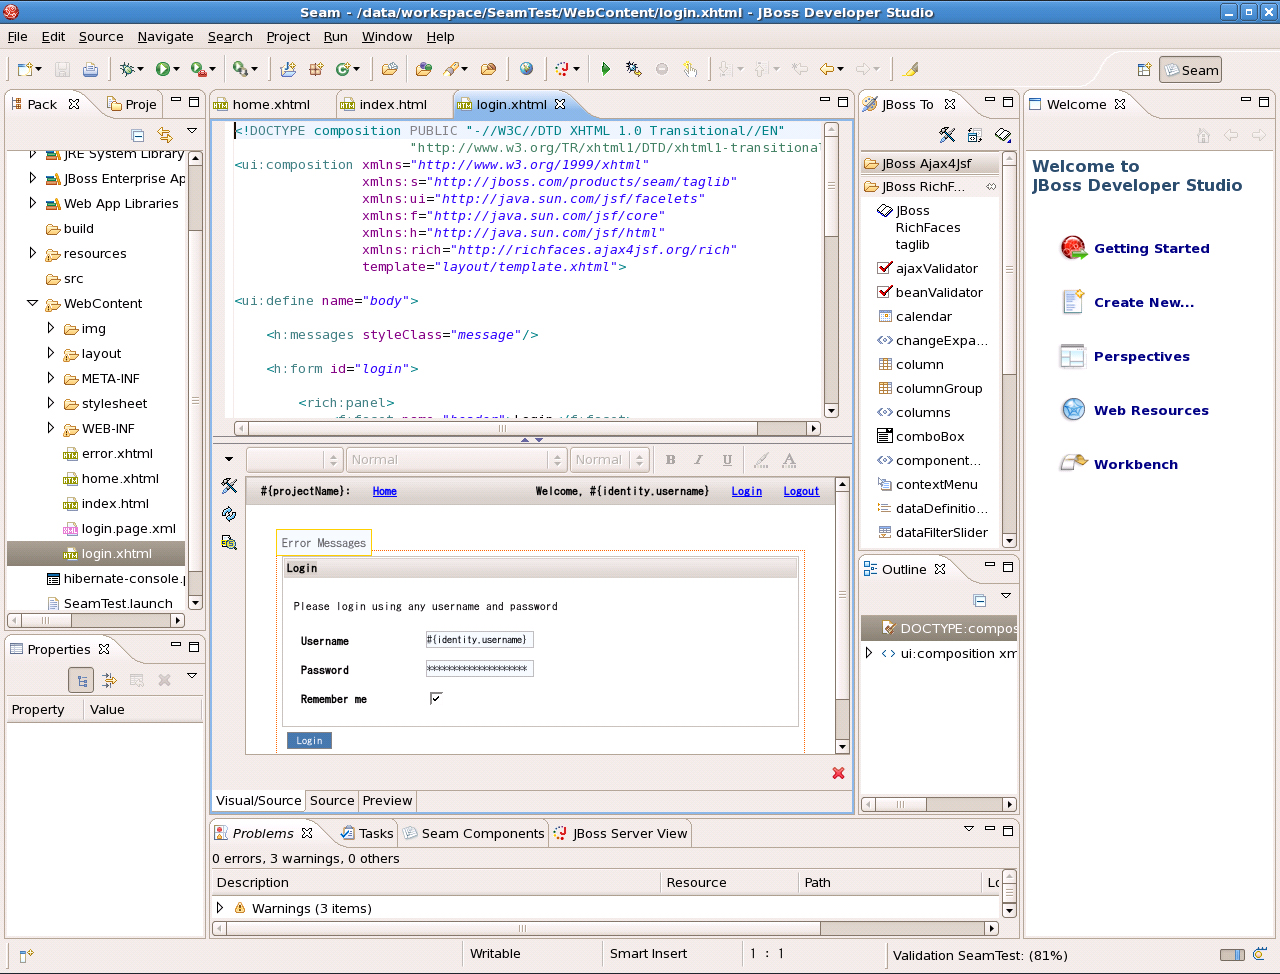Click the Workbench link in Welcome
Image resolution: width=1280 pixels, height=974 pixels.
click(x=1136, y=464)
